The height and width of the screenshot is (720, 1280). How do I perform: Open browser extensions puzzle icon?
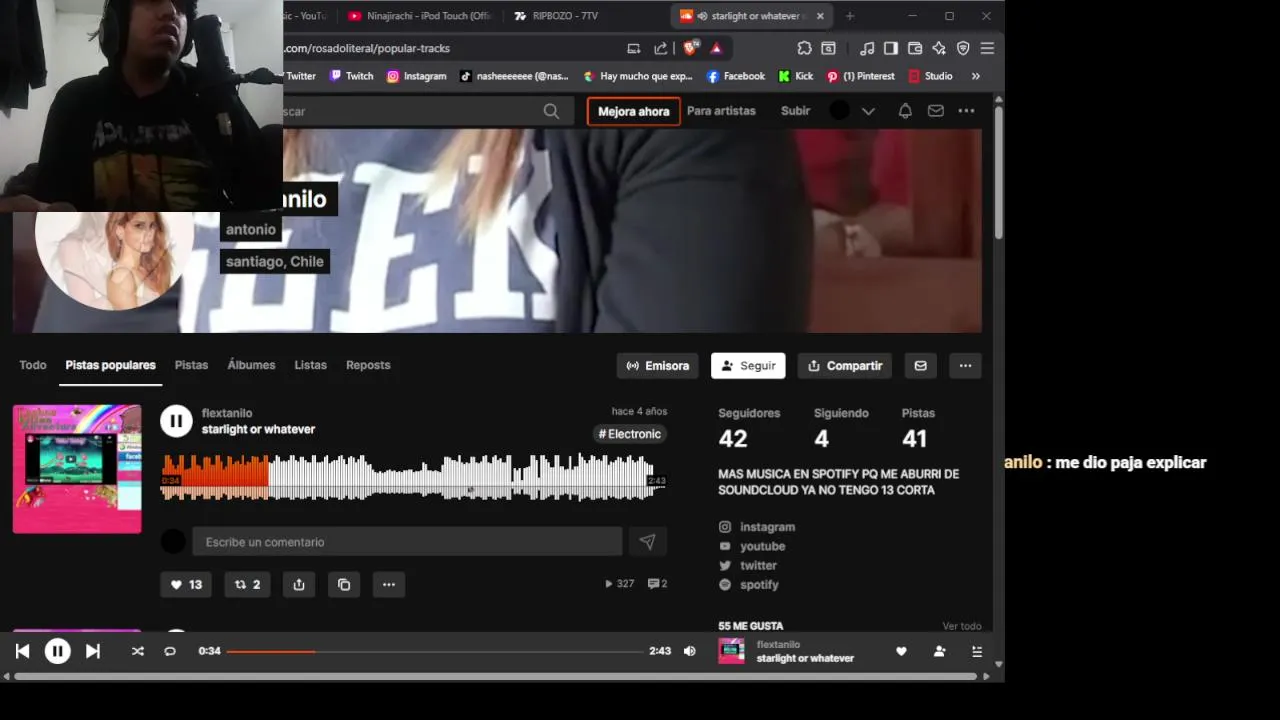pyautogui.click(x=804, y=48)
